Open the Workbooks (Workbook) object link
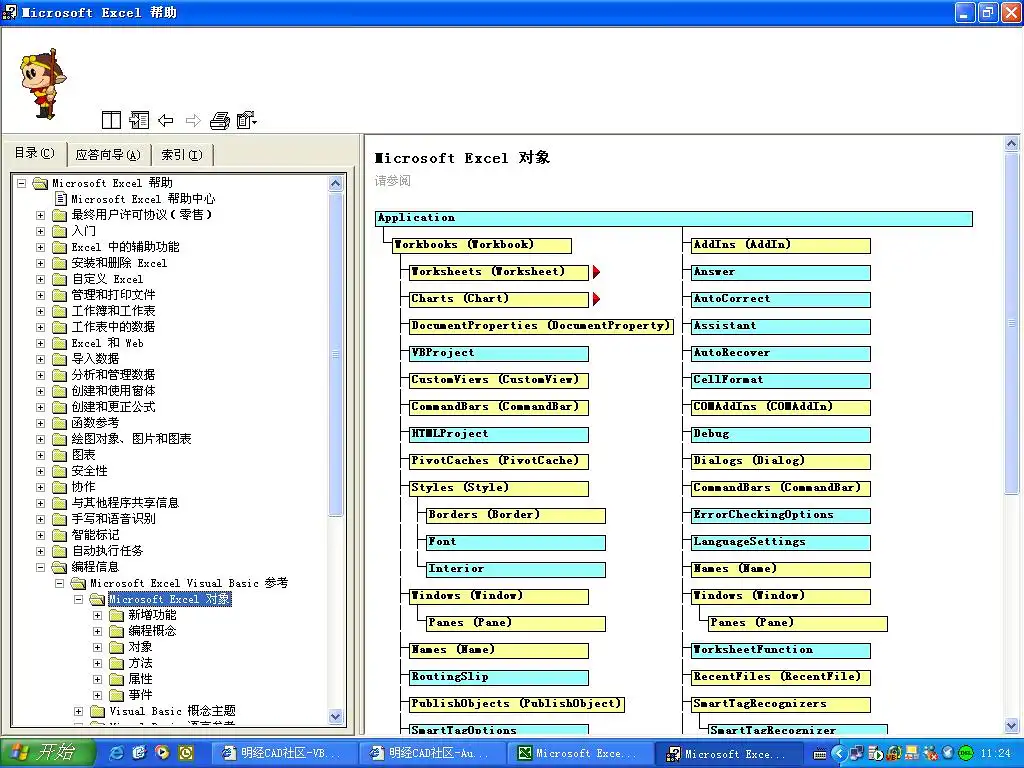This screenshot has height=768, width=1024. click(x=483, y=246)
